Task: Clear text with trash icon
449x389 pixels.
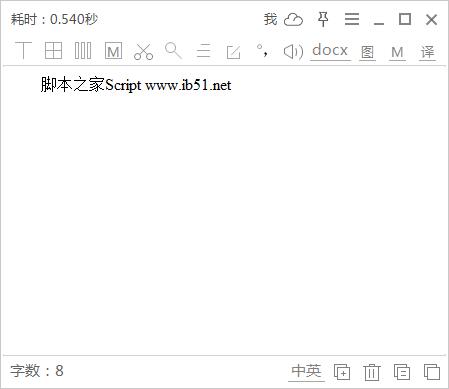Action: pyautogui.click(x=372, y=372)
